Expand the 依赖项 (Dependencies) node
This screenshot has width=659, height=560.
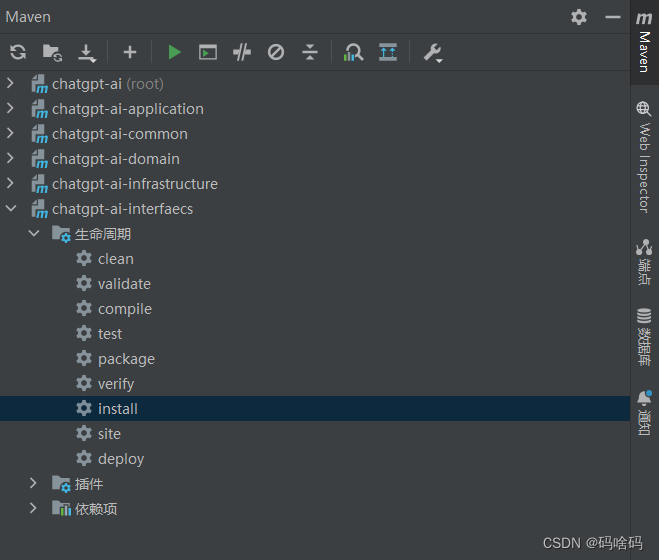coord(34,509)
